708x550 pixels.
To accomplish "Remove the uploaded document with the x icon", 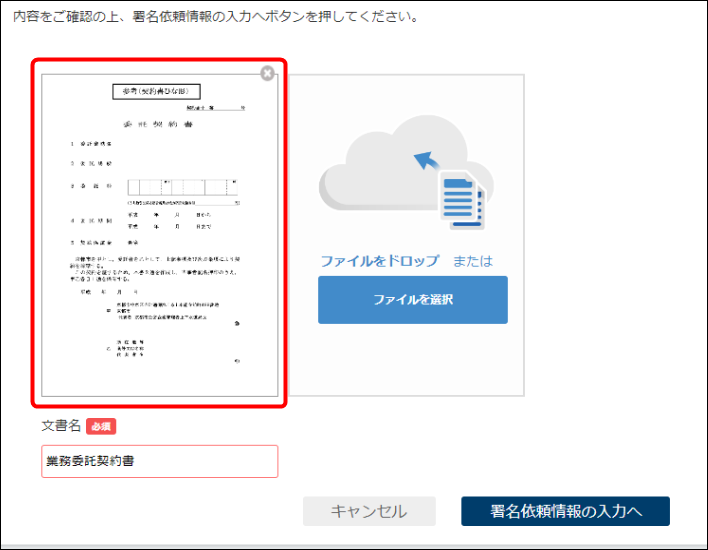I will (266, 73).
